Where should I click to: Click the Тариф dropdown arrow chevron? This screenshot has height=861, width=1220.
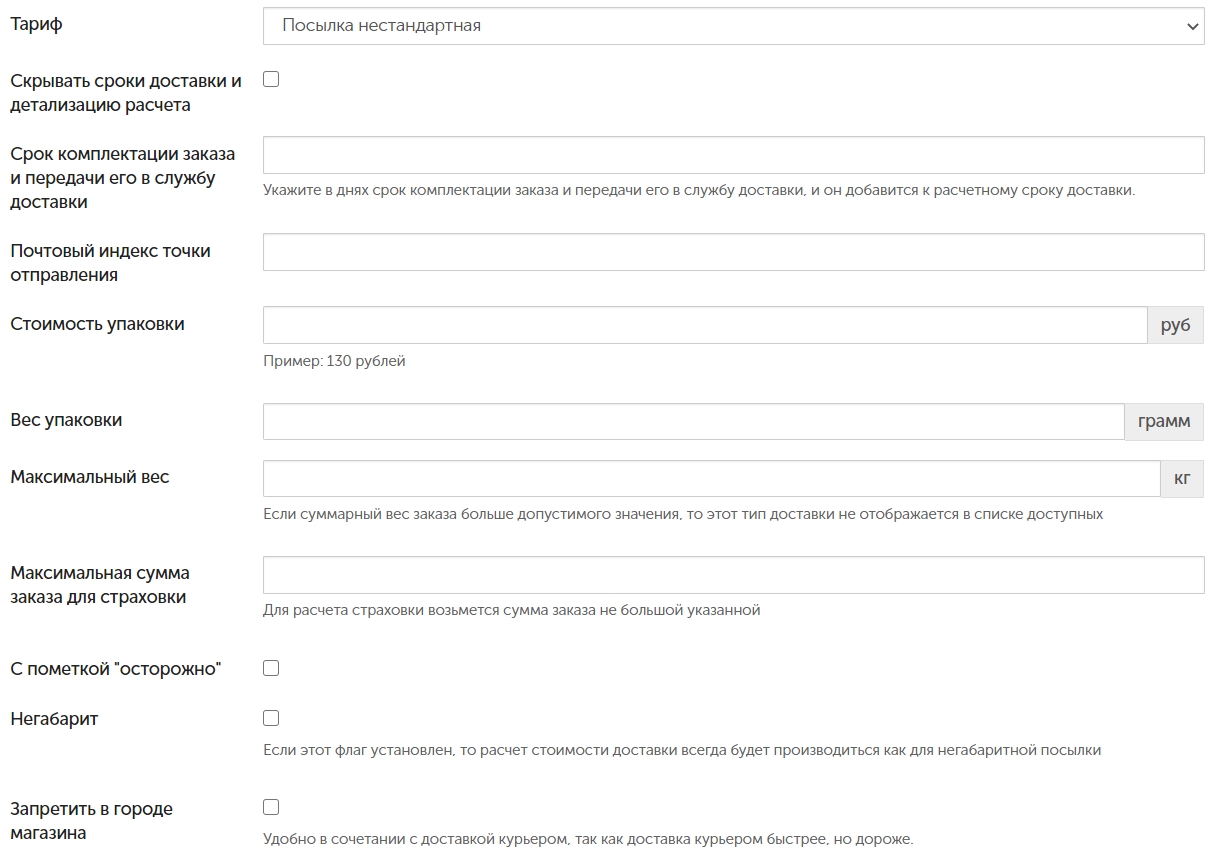click(x=1192, y=27)
